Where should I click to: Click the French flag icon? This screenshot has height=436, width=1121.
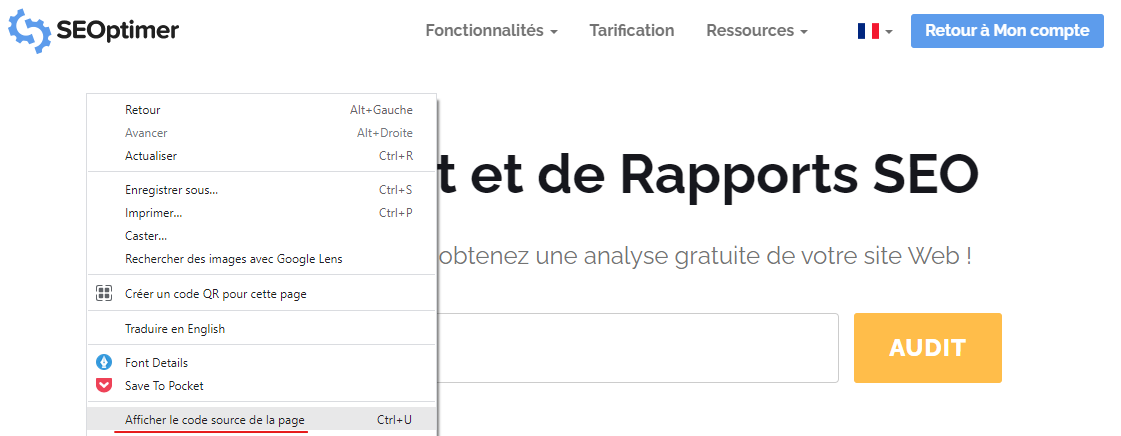pos(868,31)
